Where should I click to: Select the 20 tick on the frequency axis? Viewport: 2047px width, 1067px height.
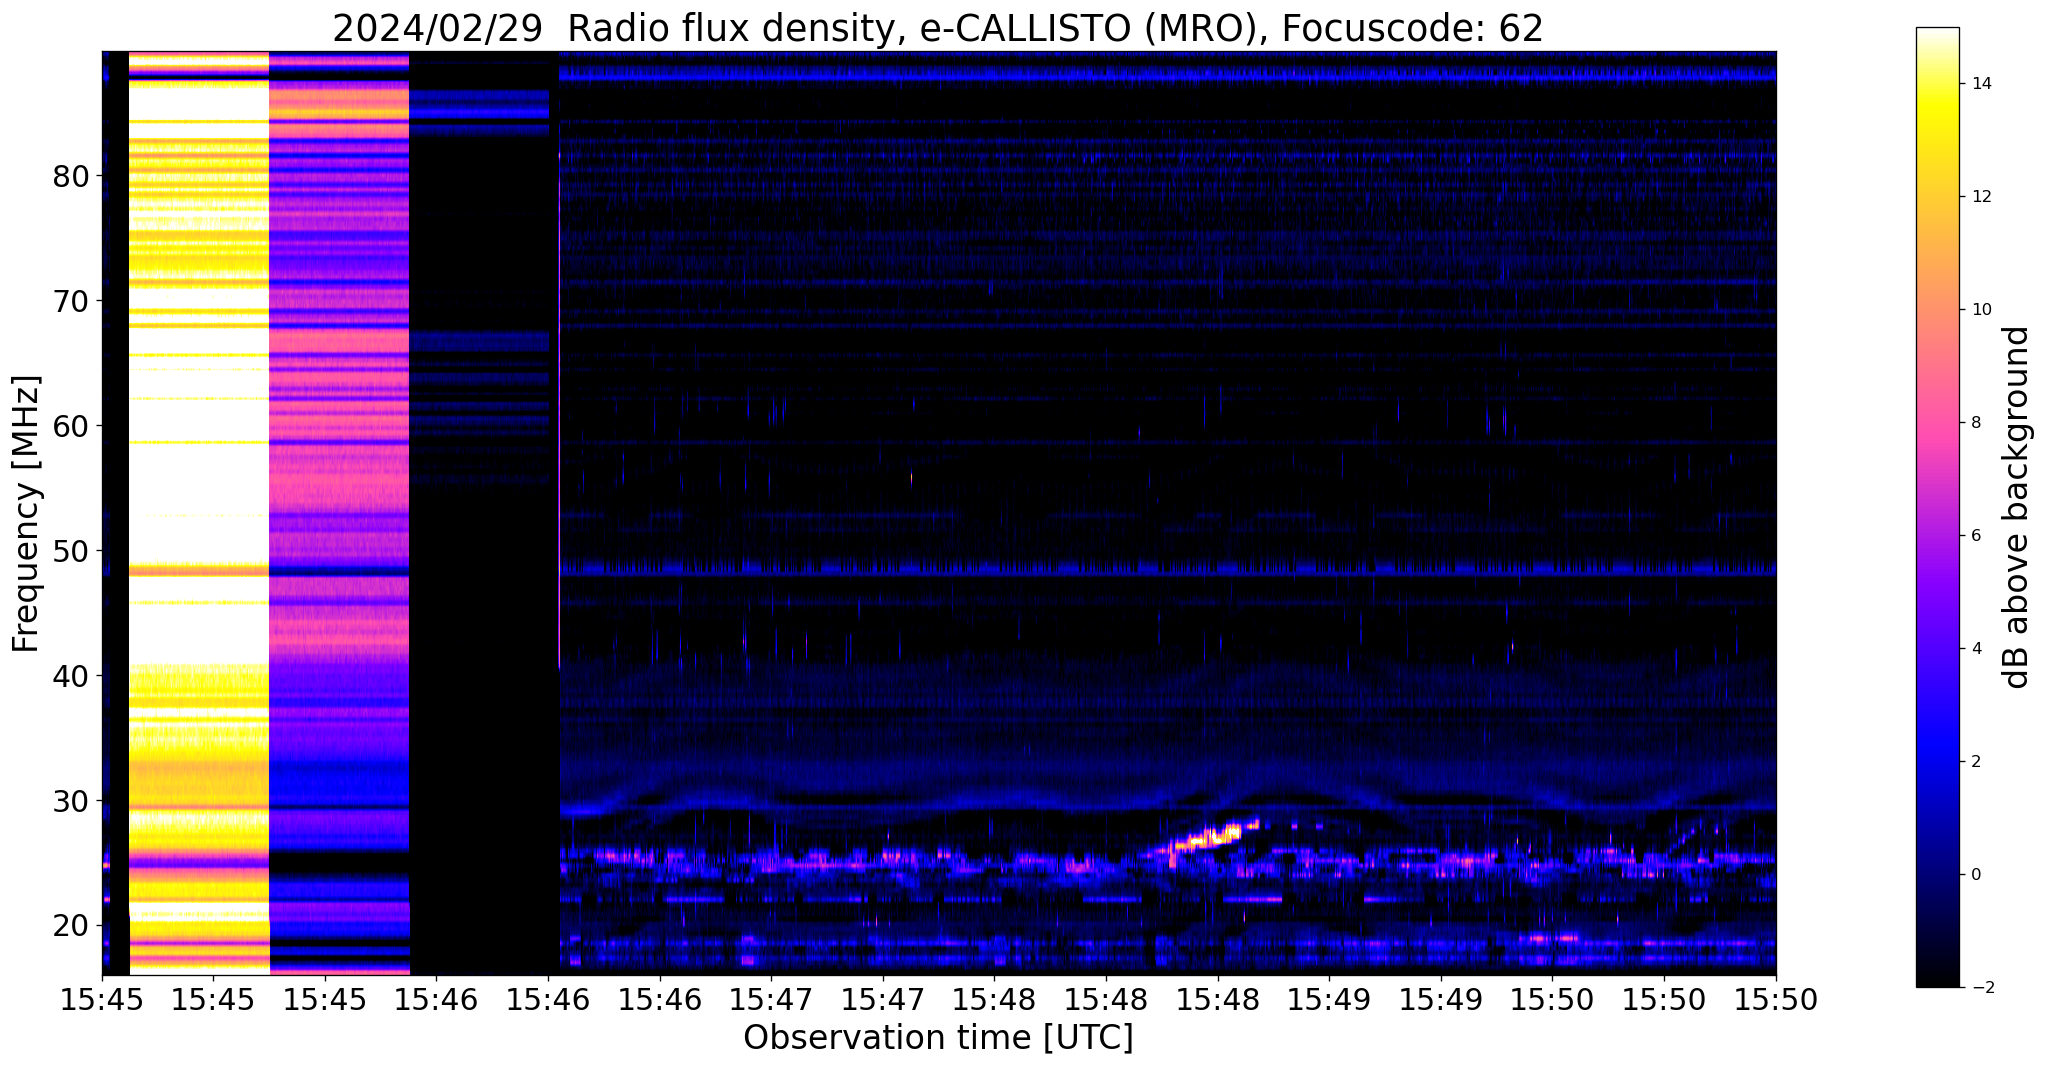pyautogui.click(x=71, y=926)
